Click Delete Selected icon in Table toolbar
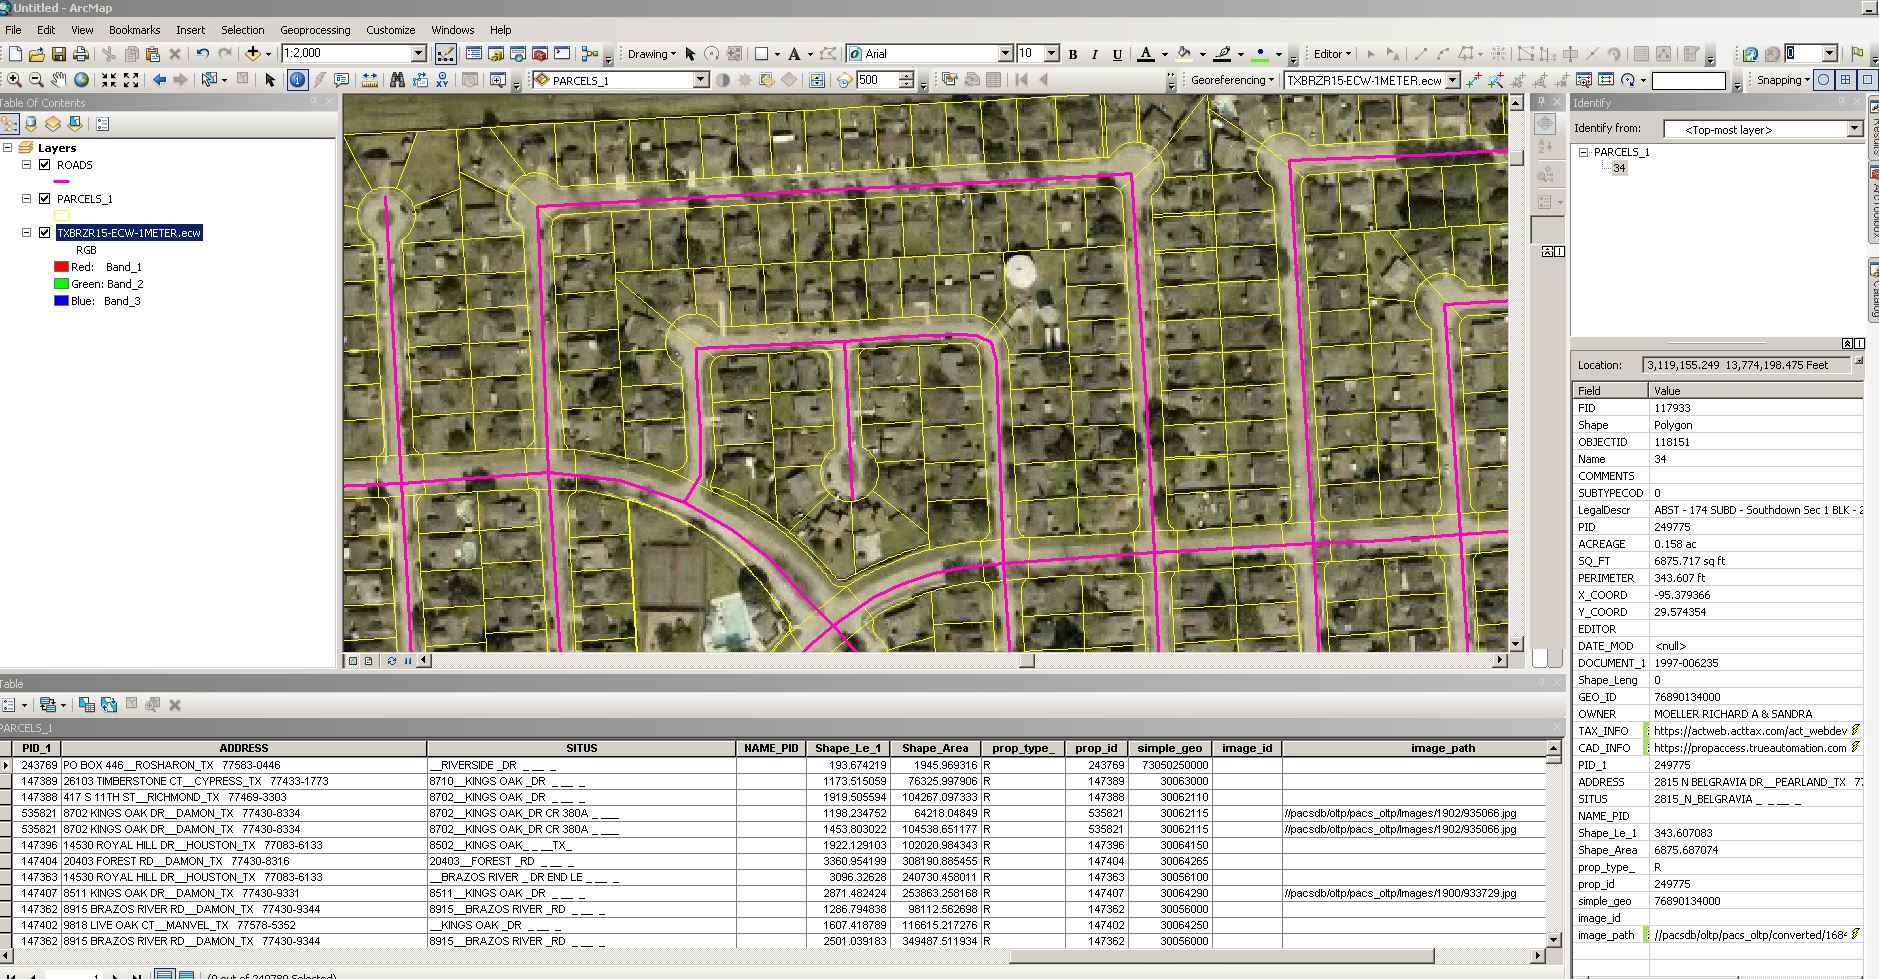 tap(175, 705)
